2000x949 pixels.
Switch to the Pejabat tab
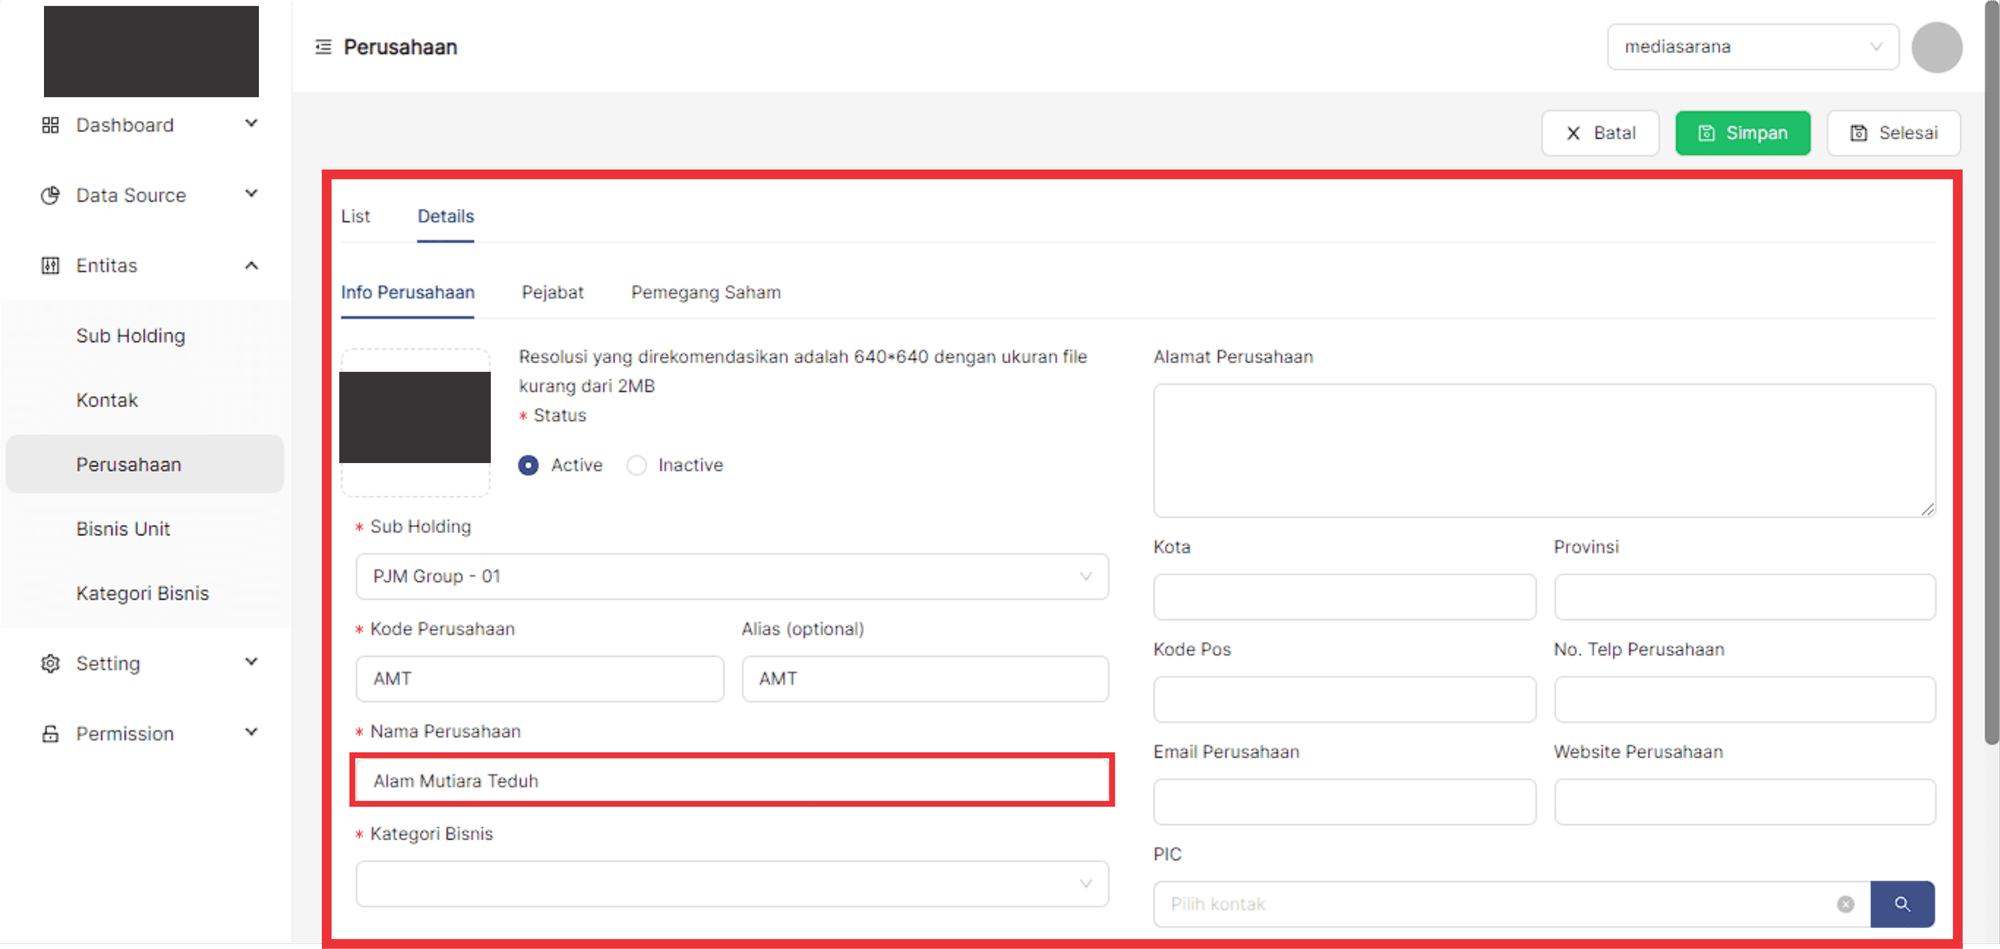click(552, 292)
